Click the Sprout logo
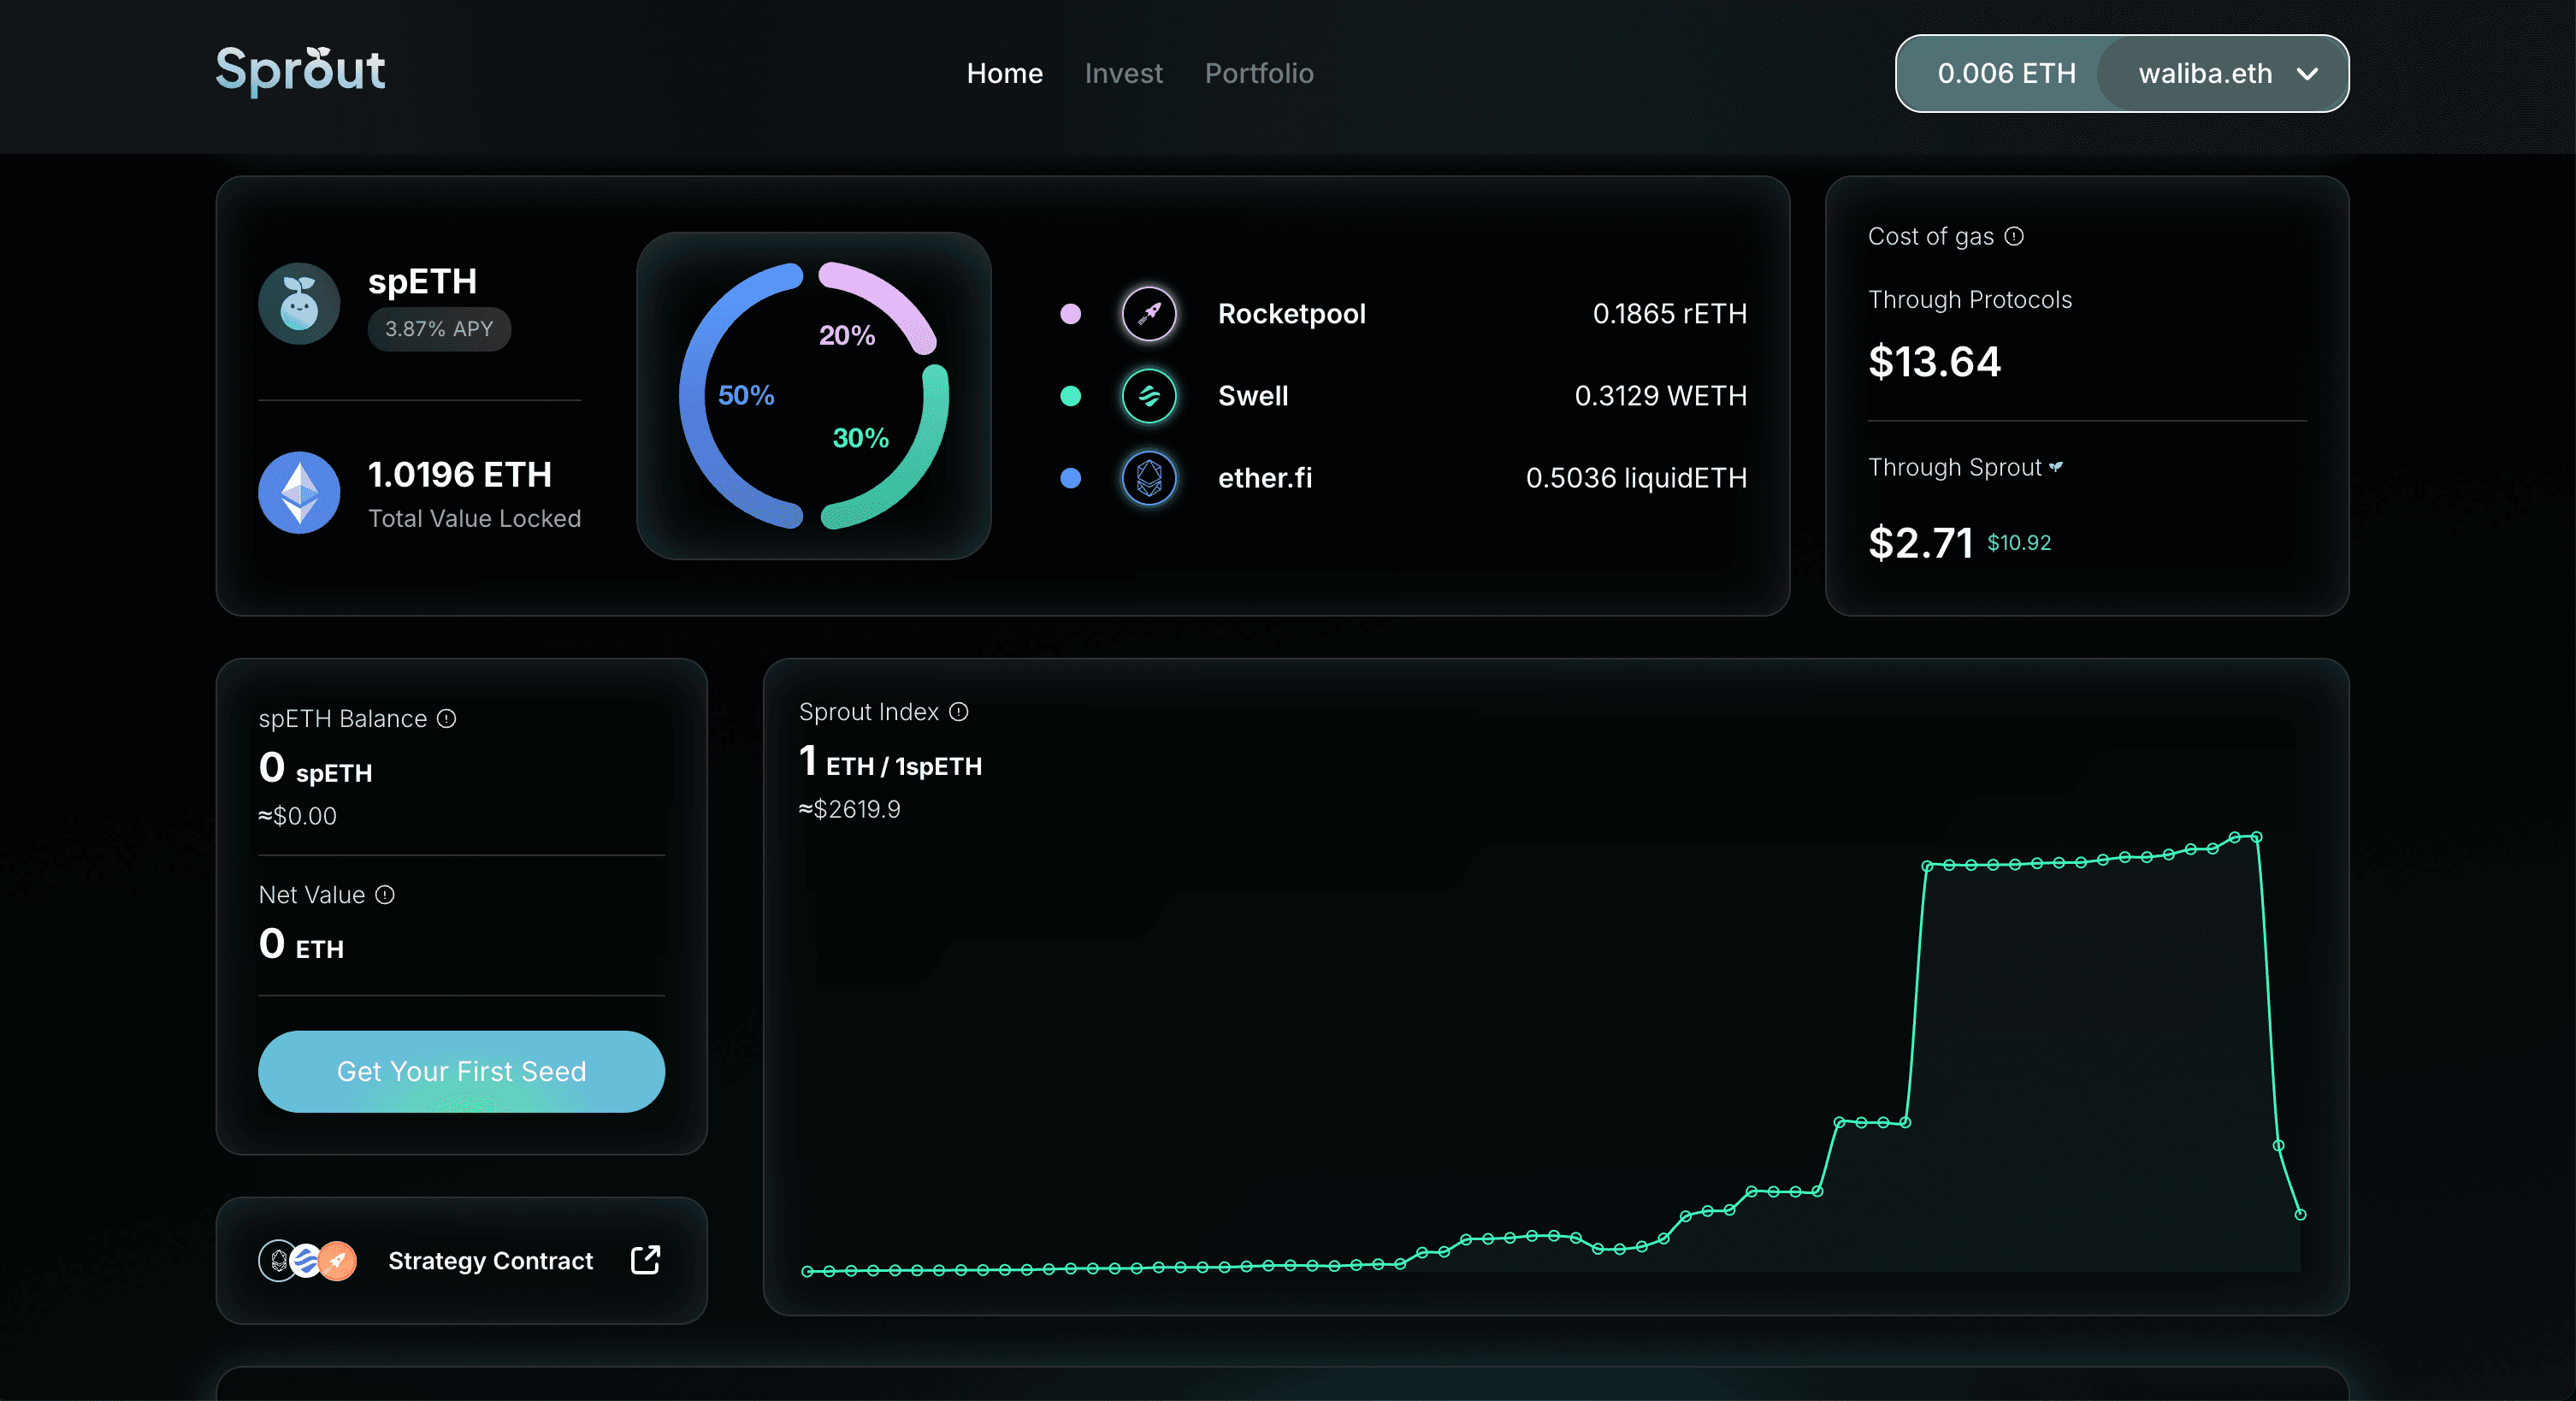 click(x=300, y=70)
